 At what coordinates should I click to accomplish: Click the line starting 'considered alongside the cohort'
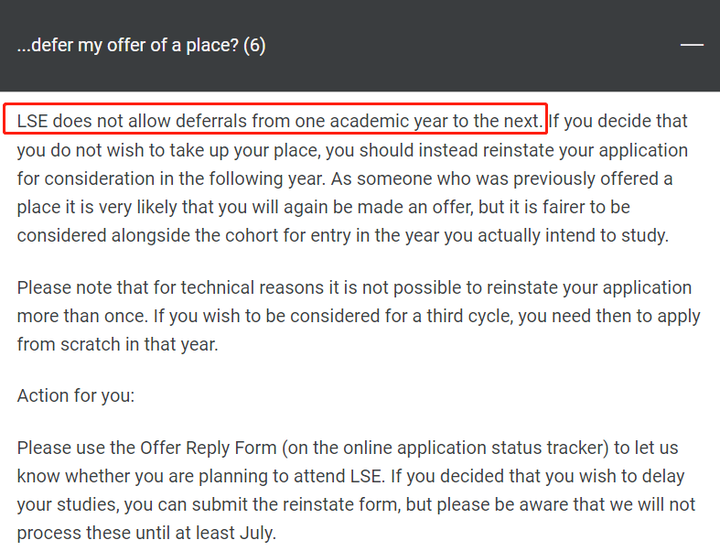point(343,236)
